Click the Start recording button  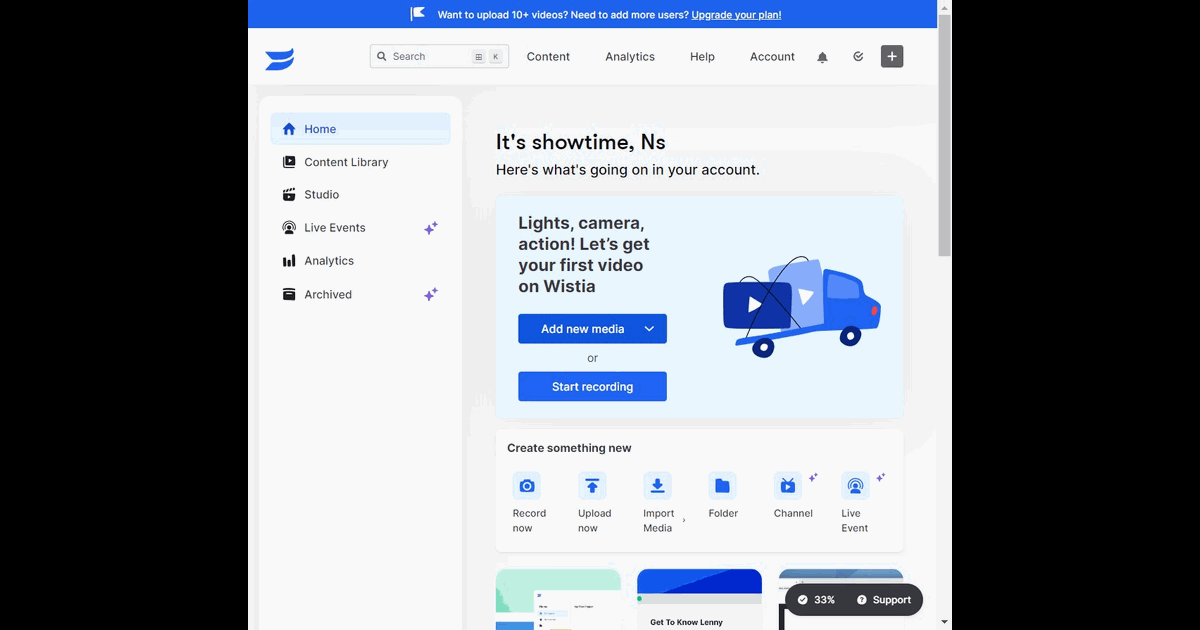(x=592, y=387)
